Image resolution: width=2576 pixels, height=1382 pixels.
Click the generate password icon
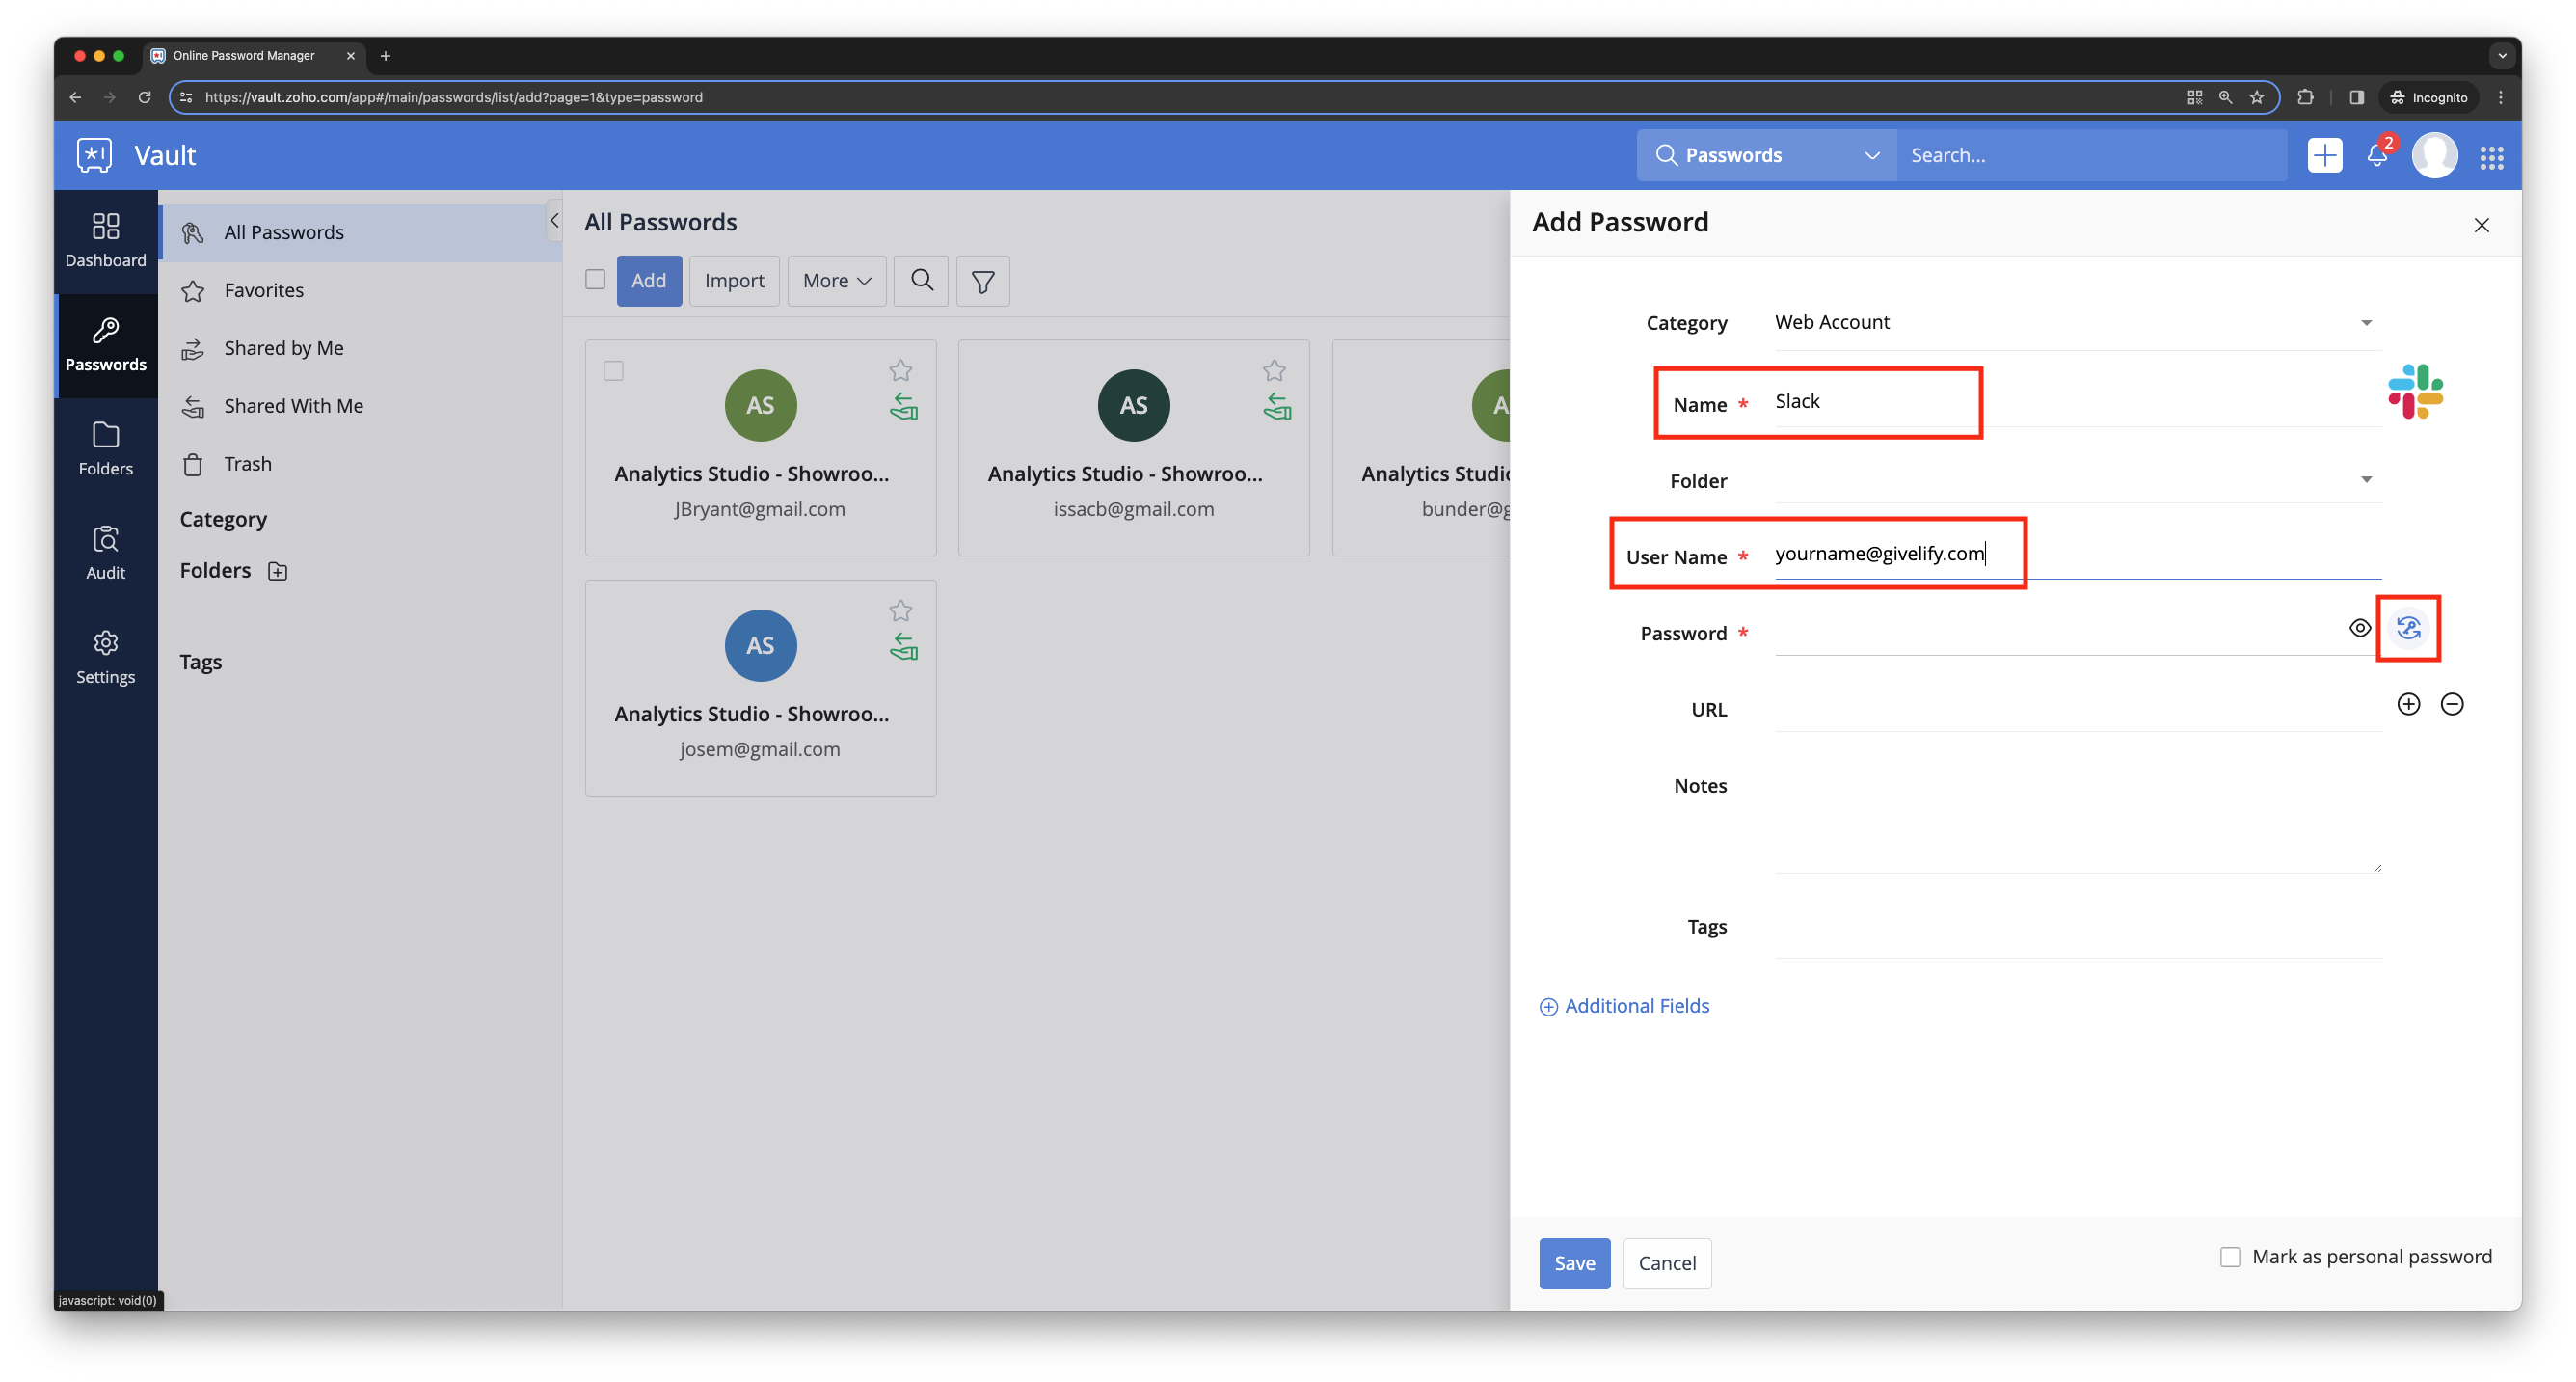click(x=2408, y=628)
